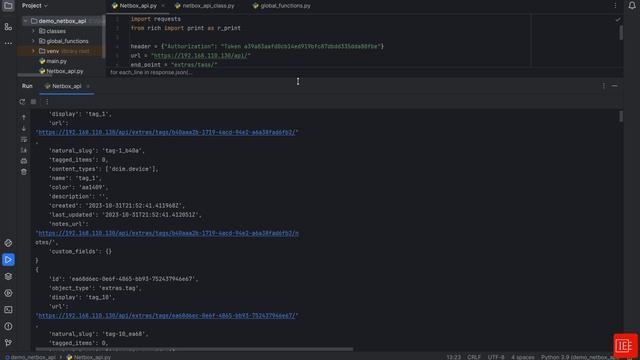Screen dimensions: 640x360
Task: Click the console vertical scrollbar thumb
Action: (x=621, y=116)
